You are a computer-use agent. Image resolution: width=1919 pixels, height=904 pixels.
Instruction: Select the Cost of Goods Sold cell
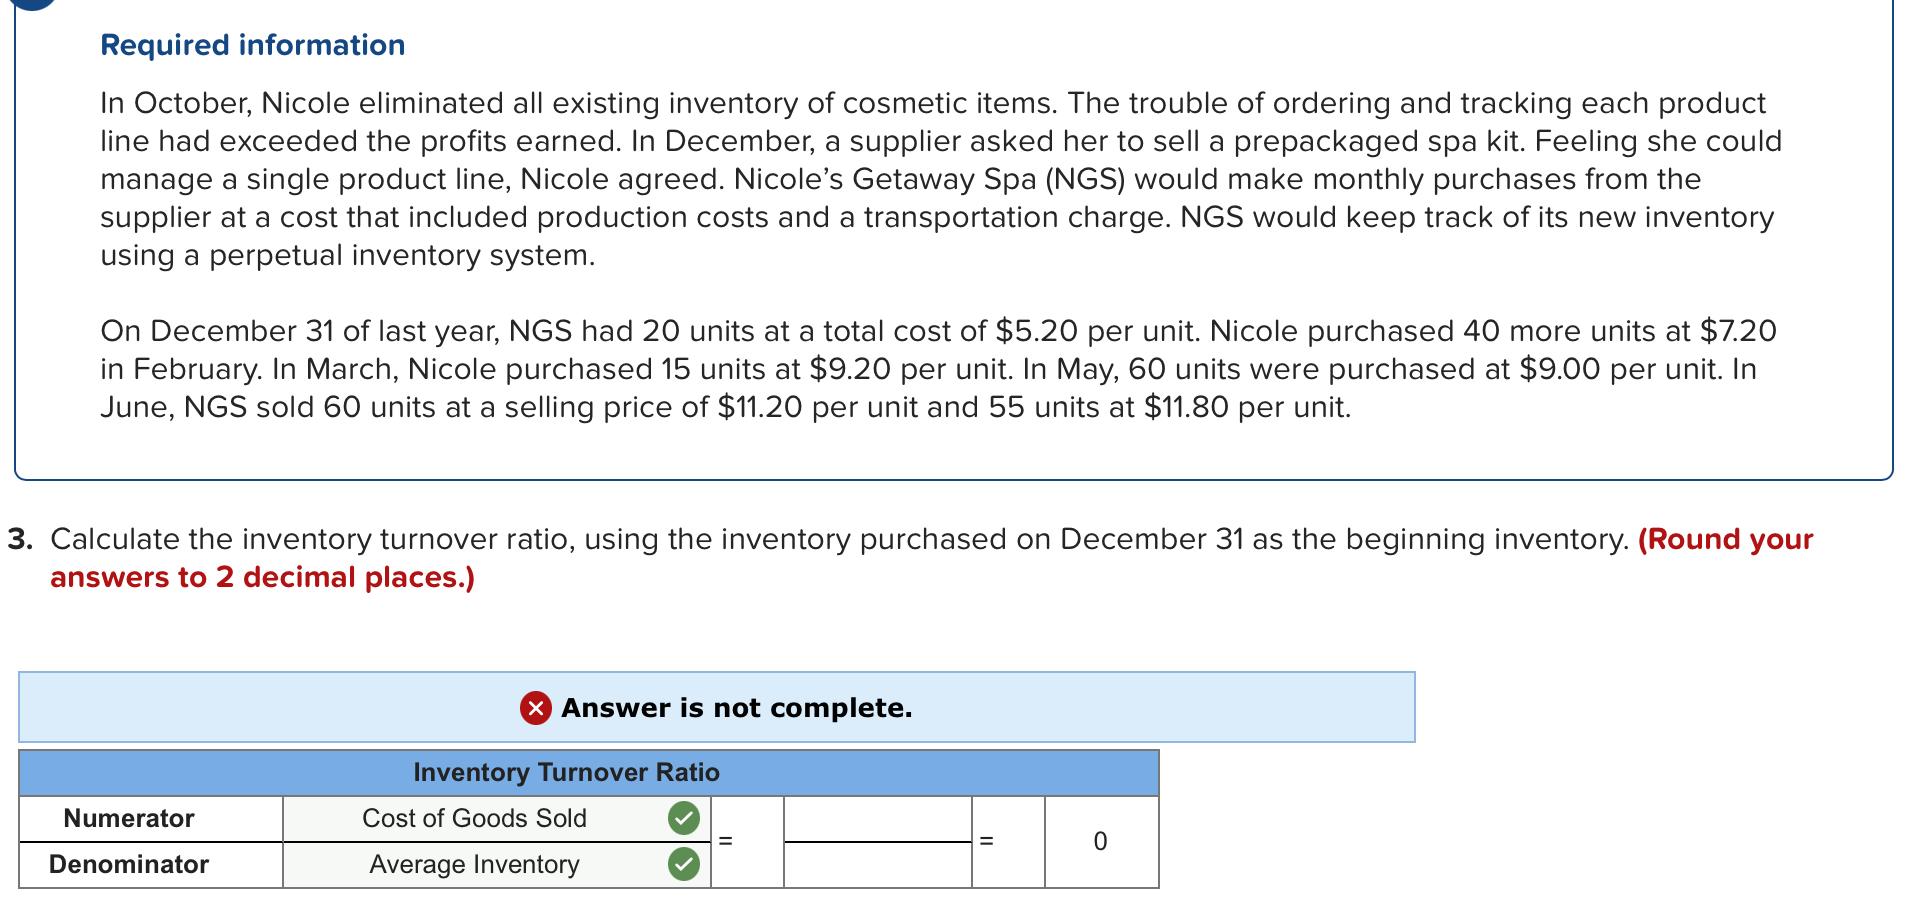[x=474, y=818]
